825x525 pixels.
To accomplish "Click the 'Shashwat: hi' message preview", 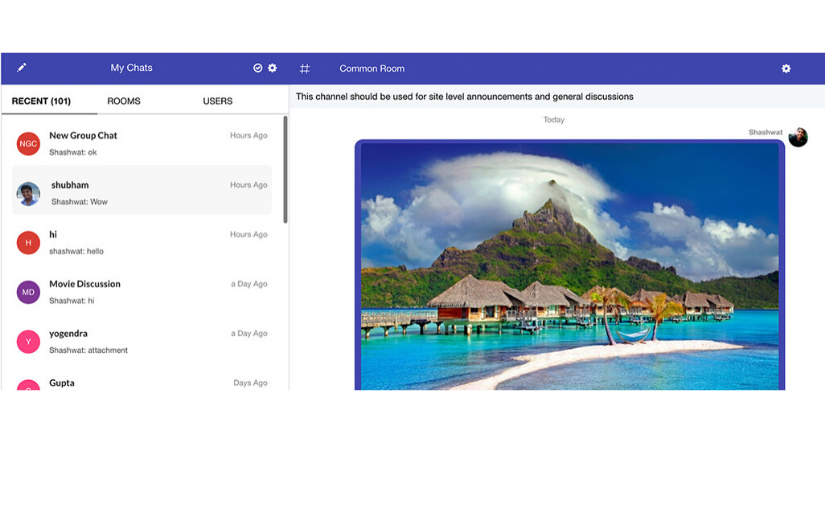I will 72,300.
